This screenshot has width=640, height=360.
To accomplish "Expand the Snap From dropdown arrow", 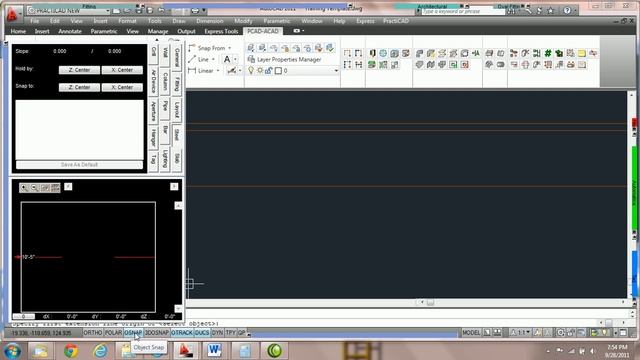I will pyautogui.click(x=230, y=48).
